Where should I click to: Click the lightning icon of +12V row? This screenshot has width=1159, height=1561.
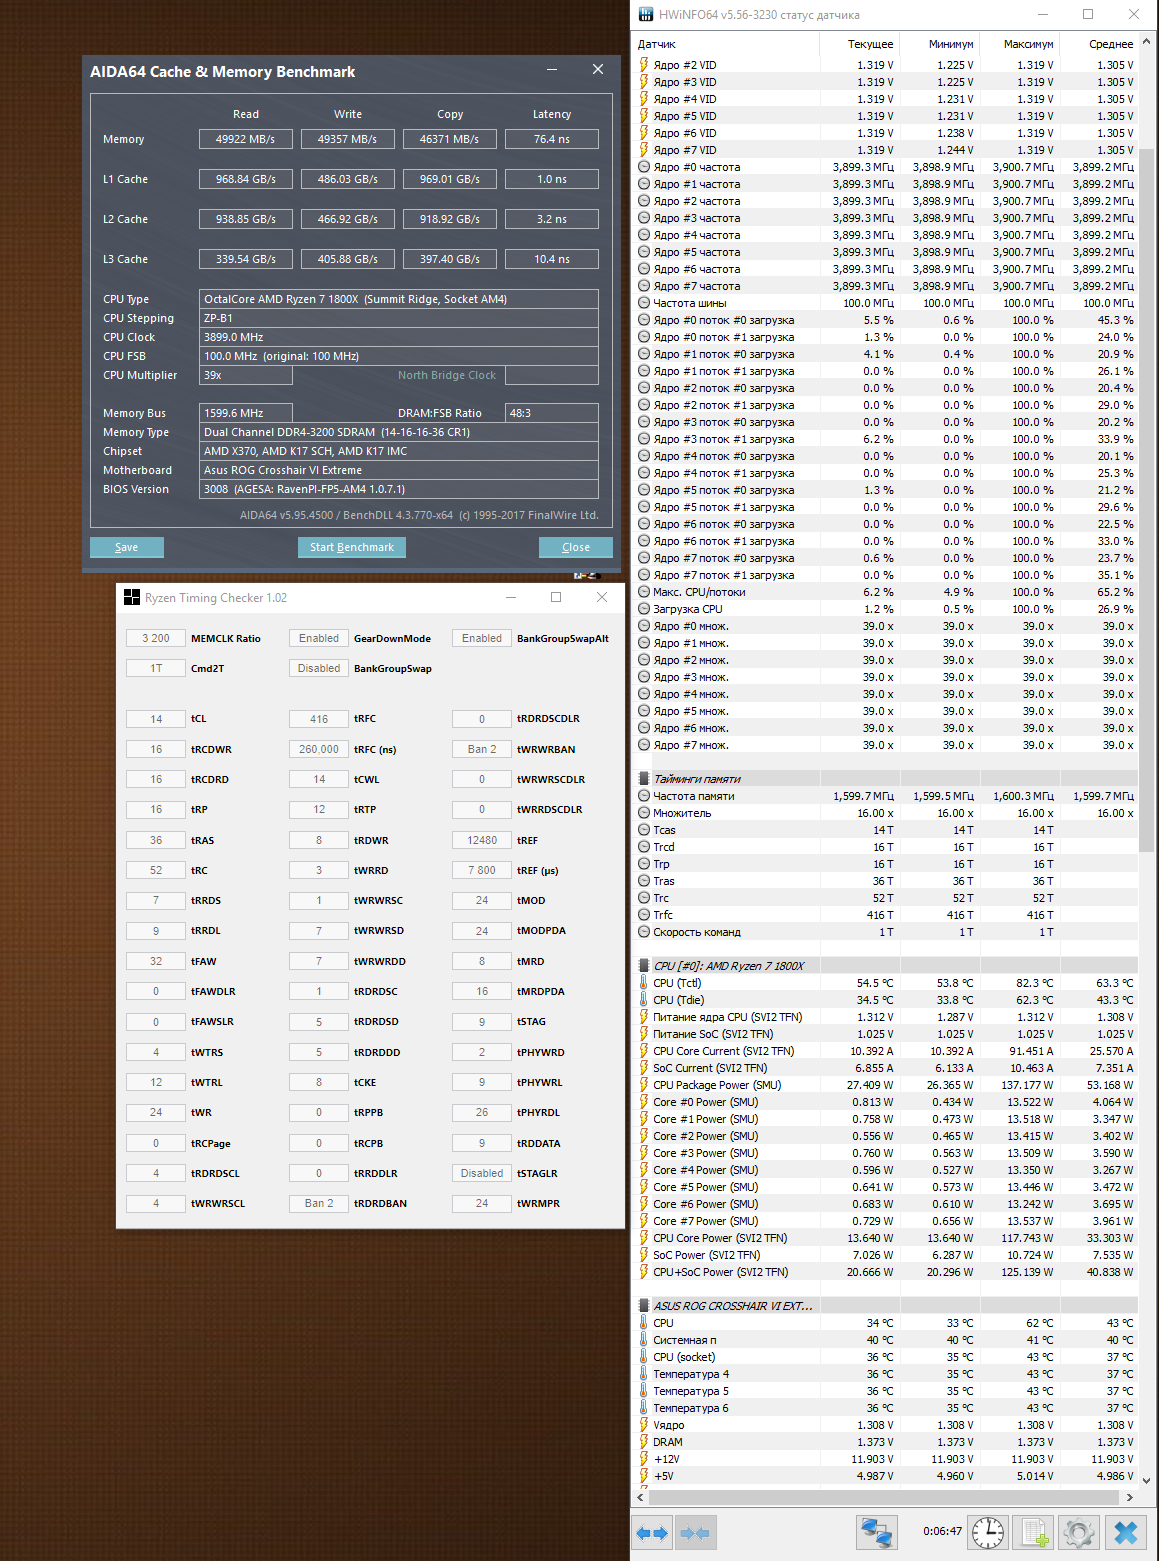[644, 1458]
